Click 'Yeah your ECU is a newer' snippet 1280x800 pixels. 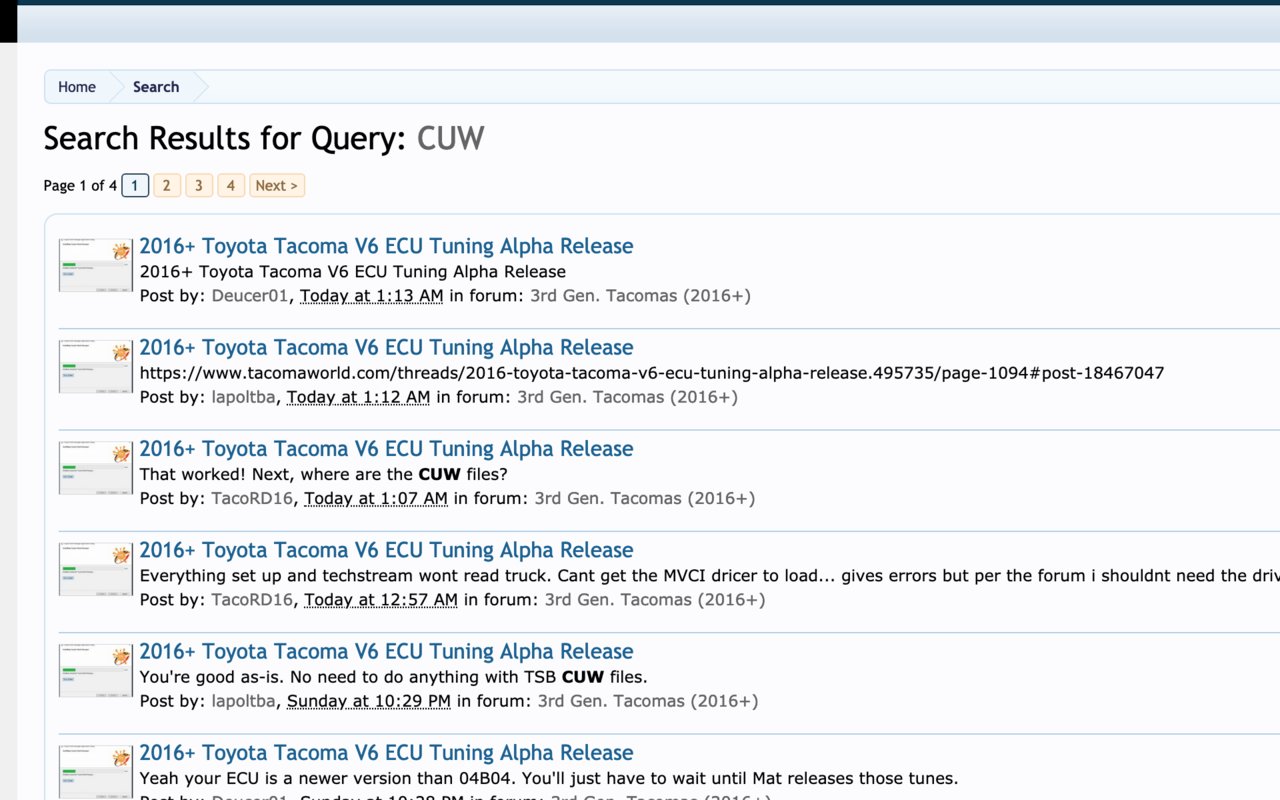(549, 778)
